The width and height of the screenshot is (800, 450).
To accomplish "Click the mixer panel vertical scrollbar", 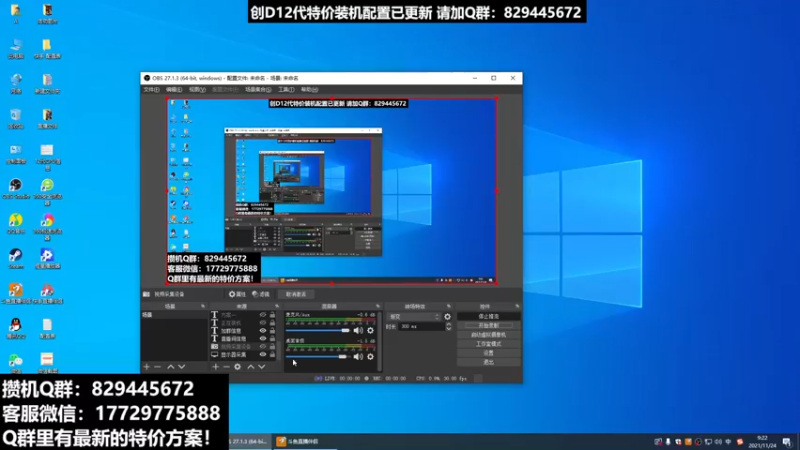I will [380, 340].
